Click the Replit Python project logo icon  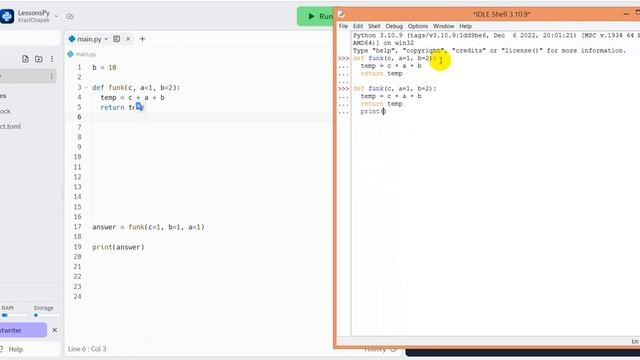(7, 16)
